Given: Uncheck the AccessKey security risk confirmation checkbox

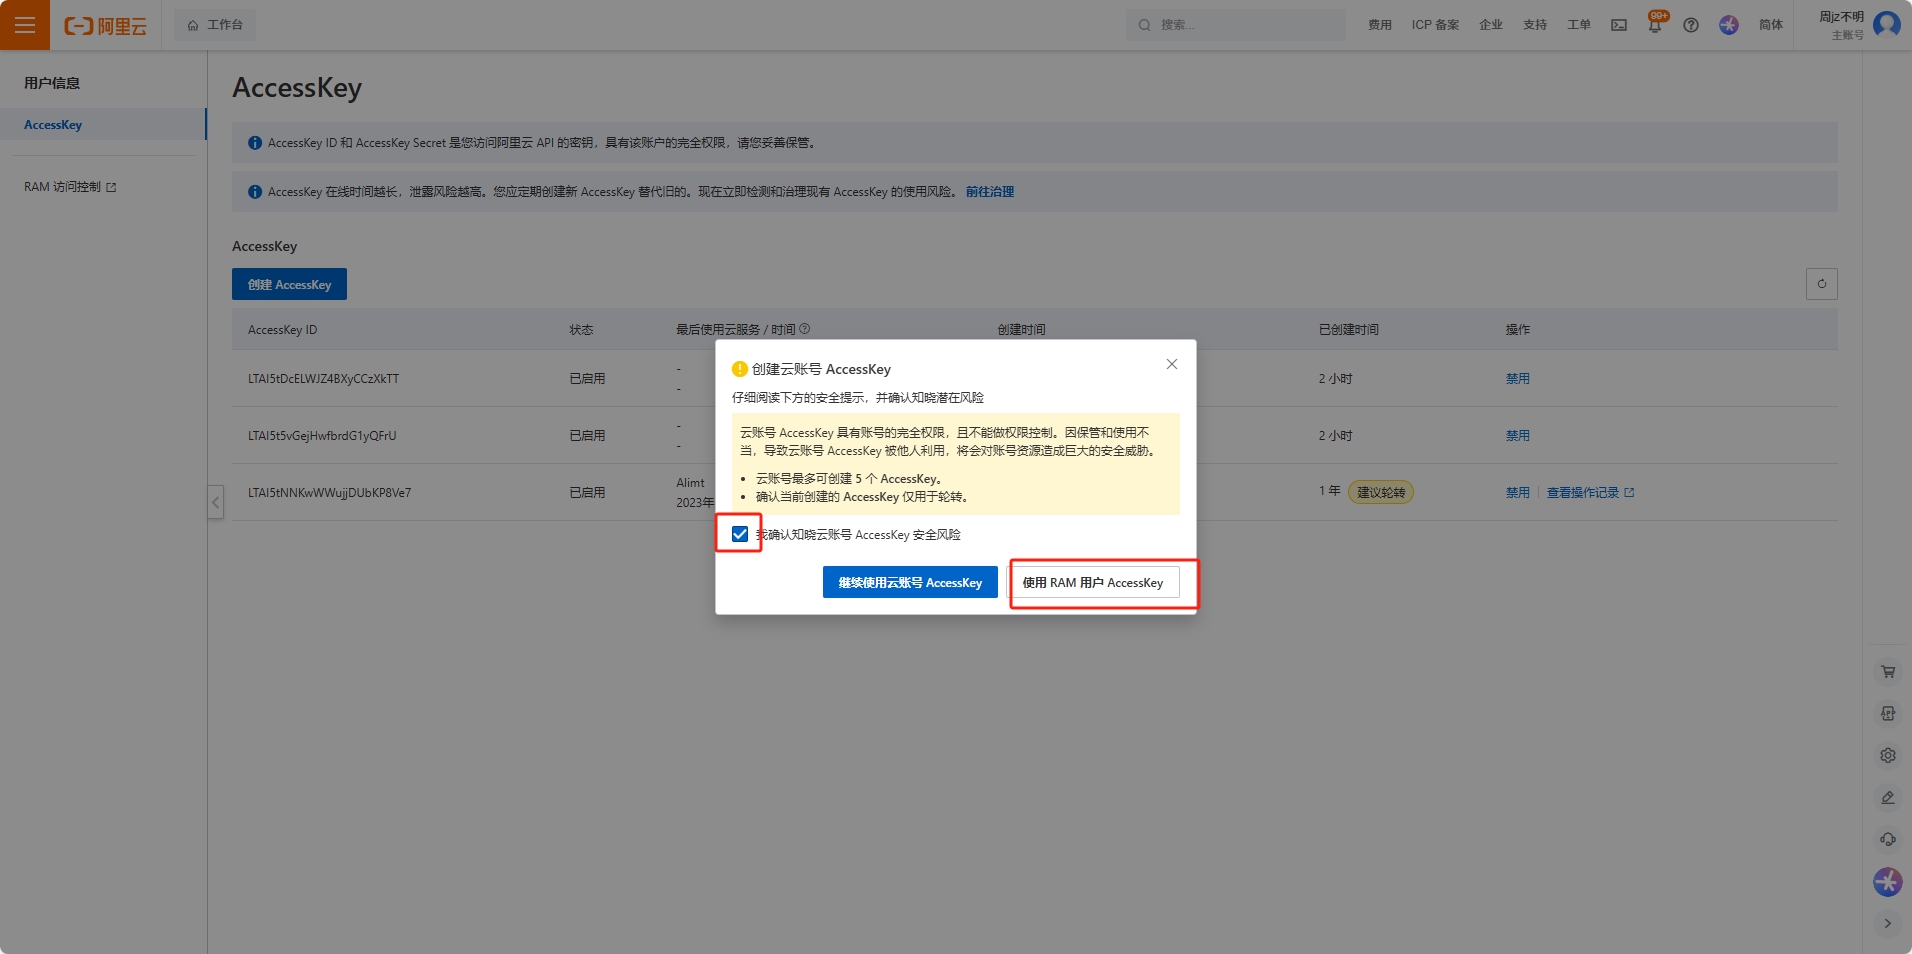Looking at the screenshot, I should pos(740,534).
